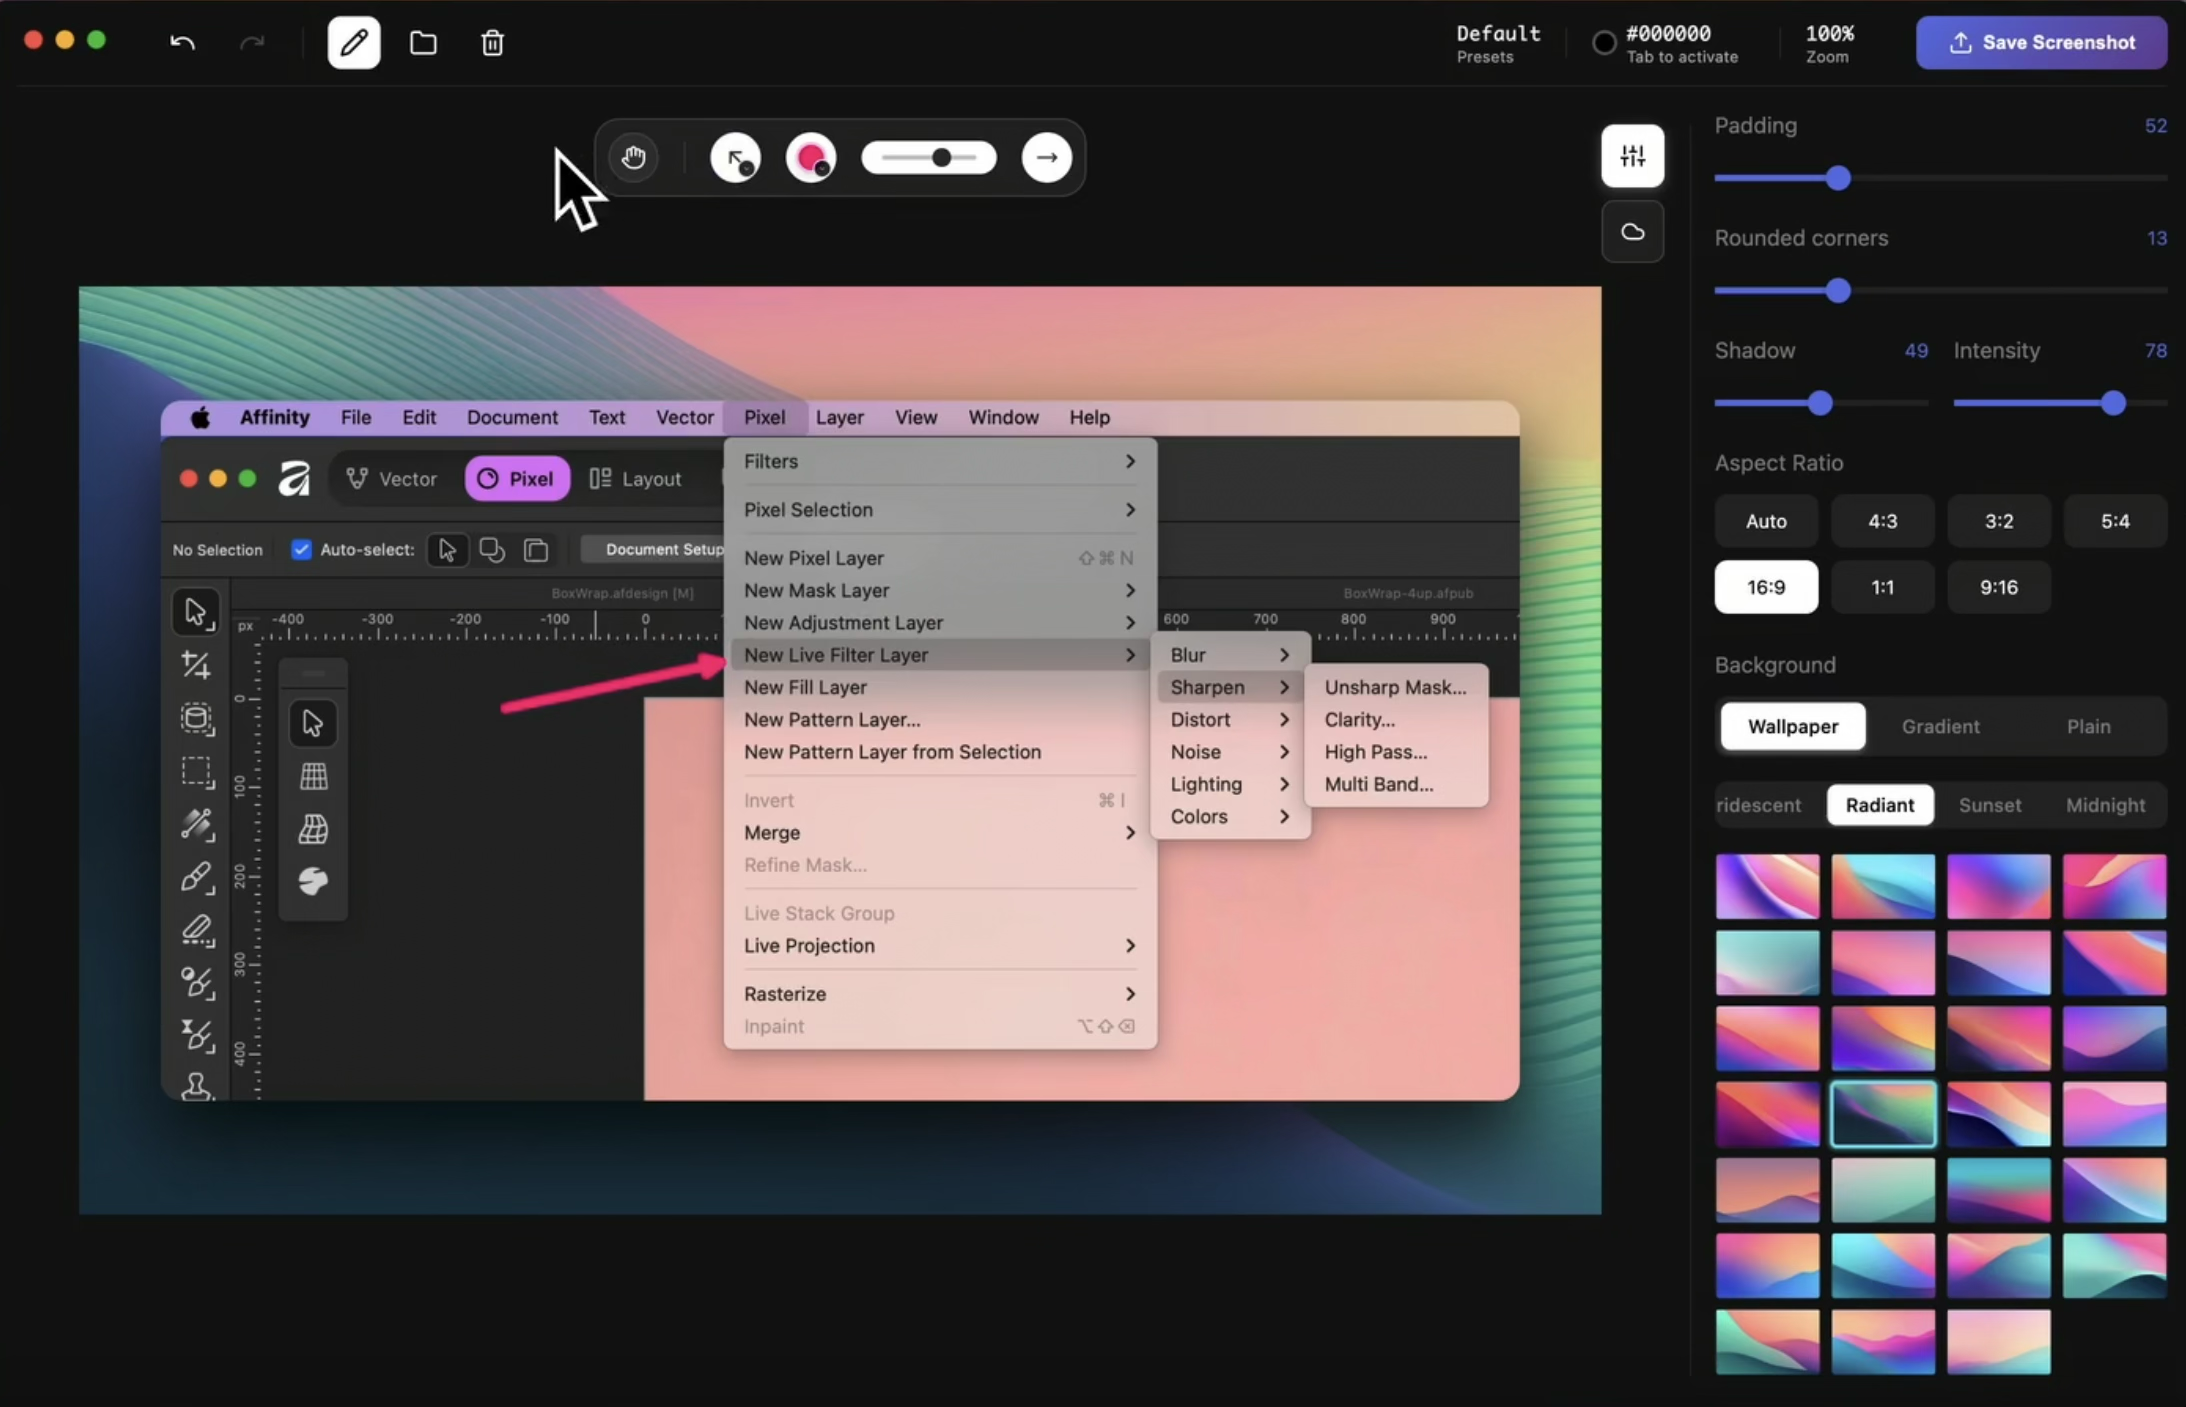Pick the highlighted dark green wallpaper thumbnail

pos(1883,1114)
